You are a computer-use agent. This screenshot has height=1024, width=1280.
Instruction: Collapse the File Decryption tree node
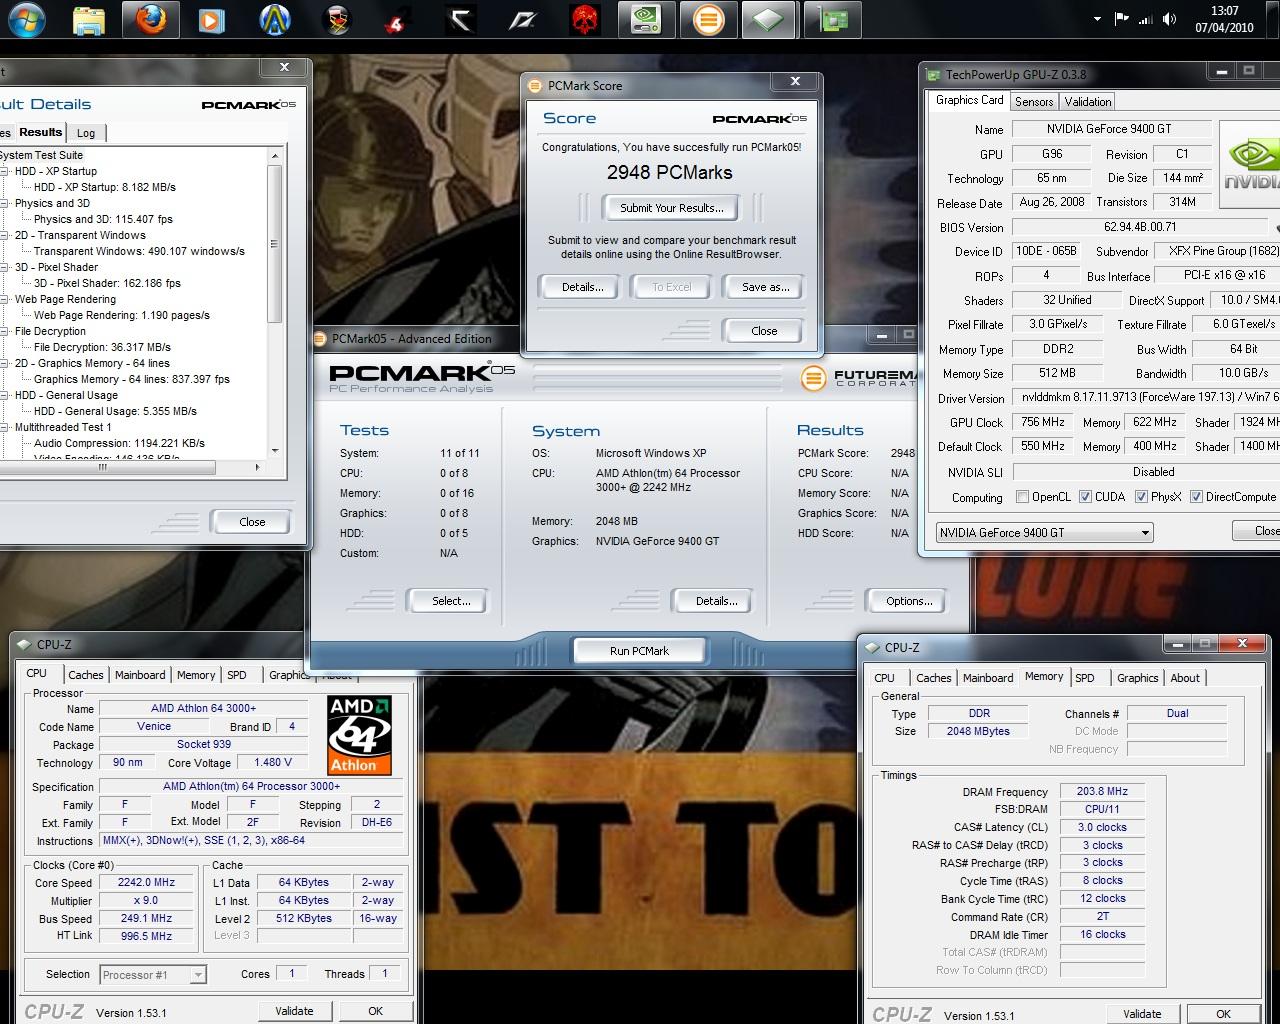4,331
